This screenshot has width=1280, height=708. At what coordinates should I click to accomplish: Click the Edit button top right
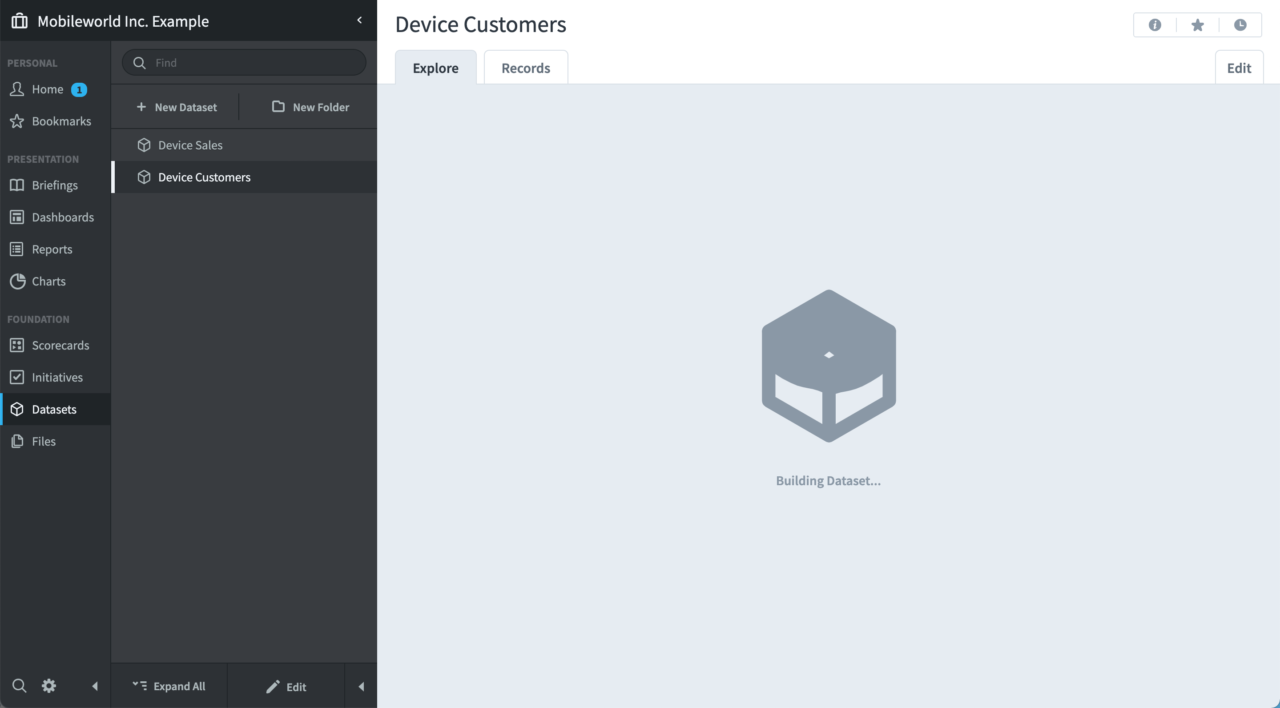pyautogui.click(x=1238, y=67)
